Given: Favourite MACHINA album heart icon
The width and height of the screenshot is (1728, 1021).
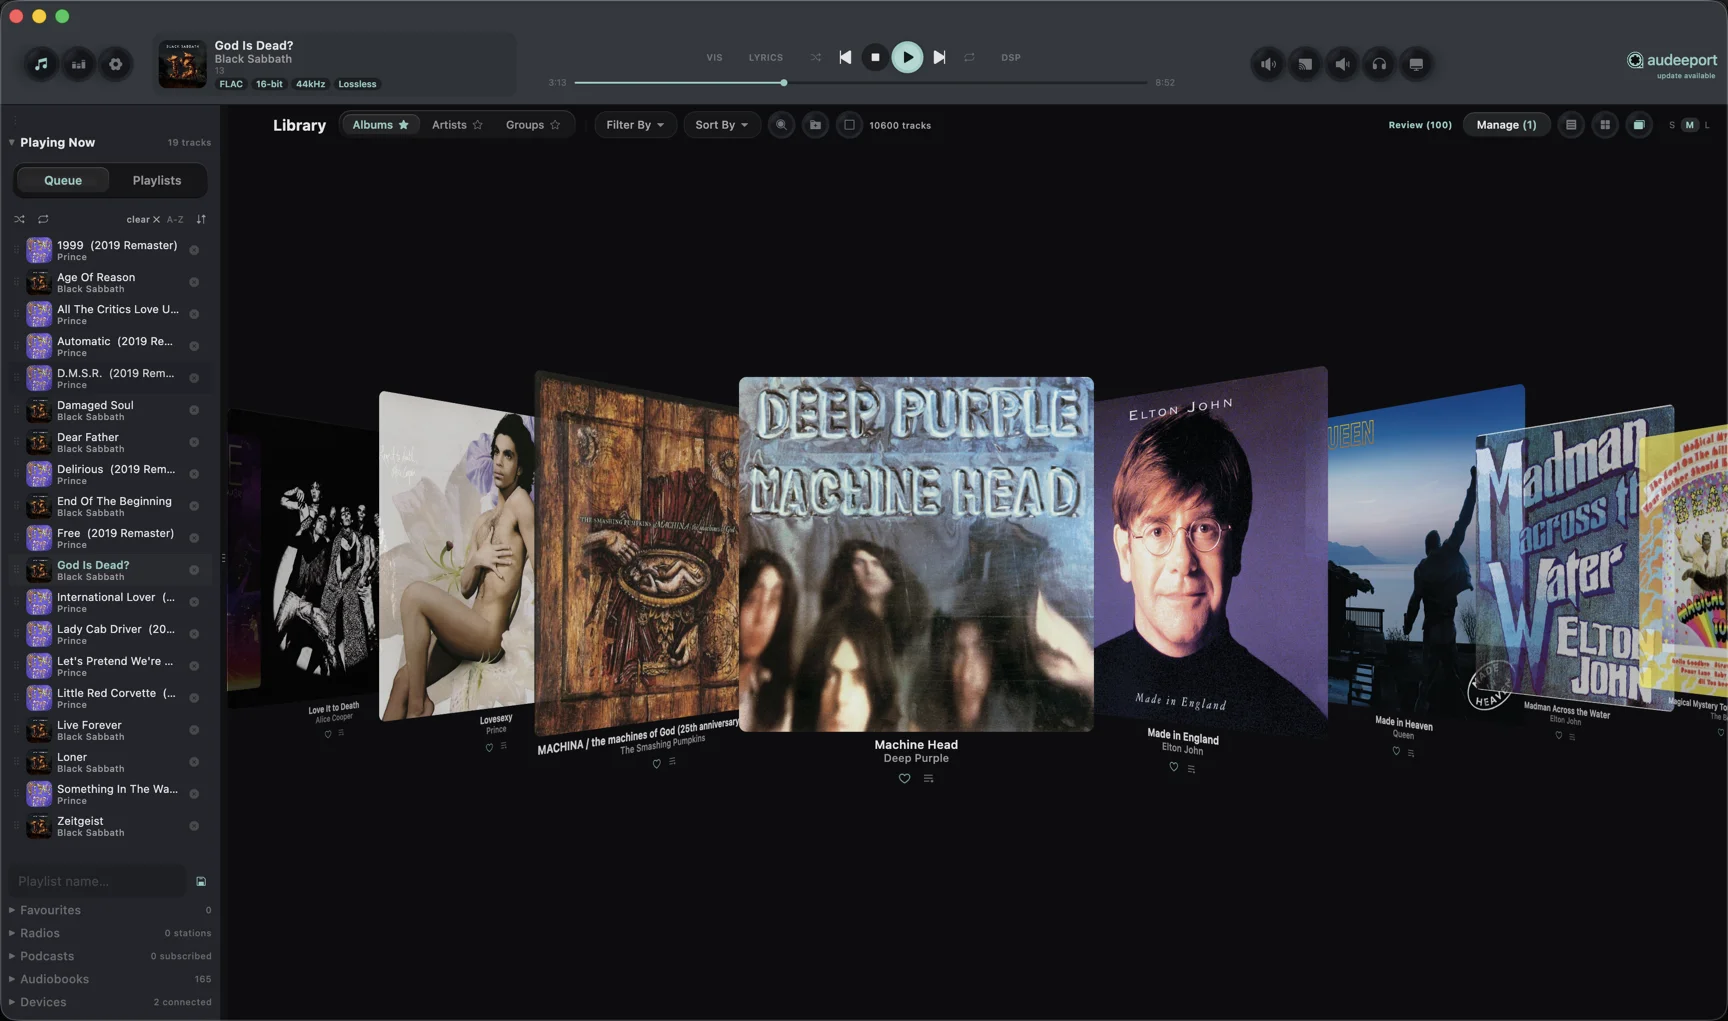Looking at the screenshot, I should coord(656,763).
